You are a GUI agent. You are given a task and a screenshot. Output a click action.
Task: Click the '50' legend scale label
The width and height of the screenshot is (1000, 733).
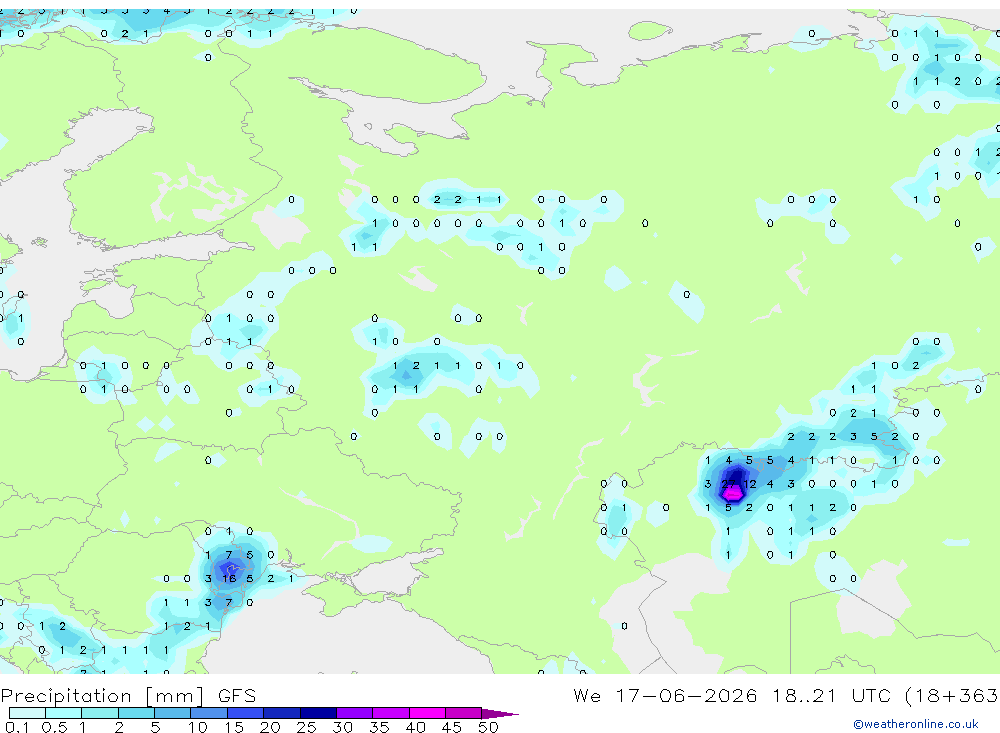(488, 727)
